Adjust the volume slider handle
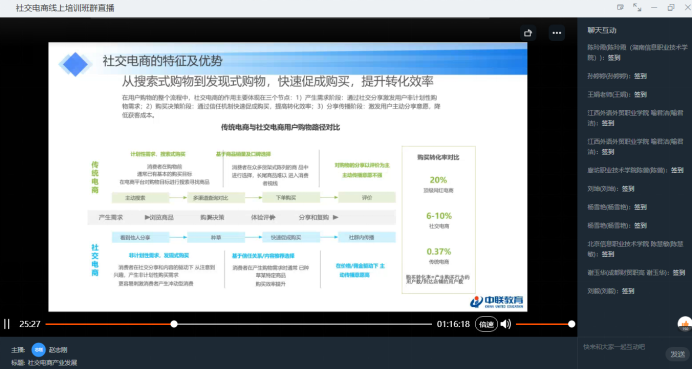This screenshot has height=369, width=693. [x=571, y=324]
